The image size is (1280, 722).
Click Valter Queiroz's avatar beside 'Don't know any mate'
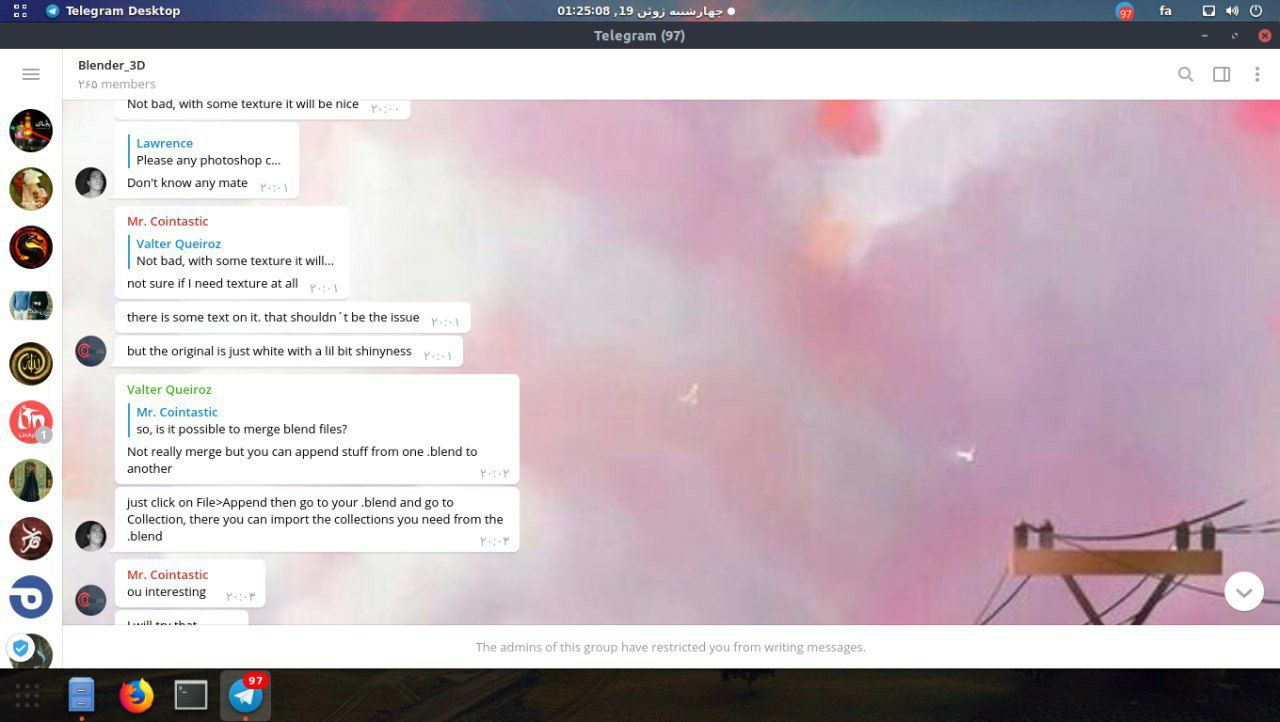91,183
